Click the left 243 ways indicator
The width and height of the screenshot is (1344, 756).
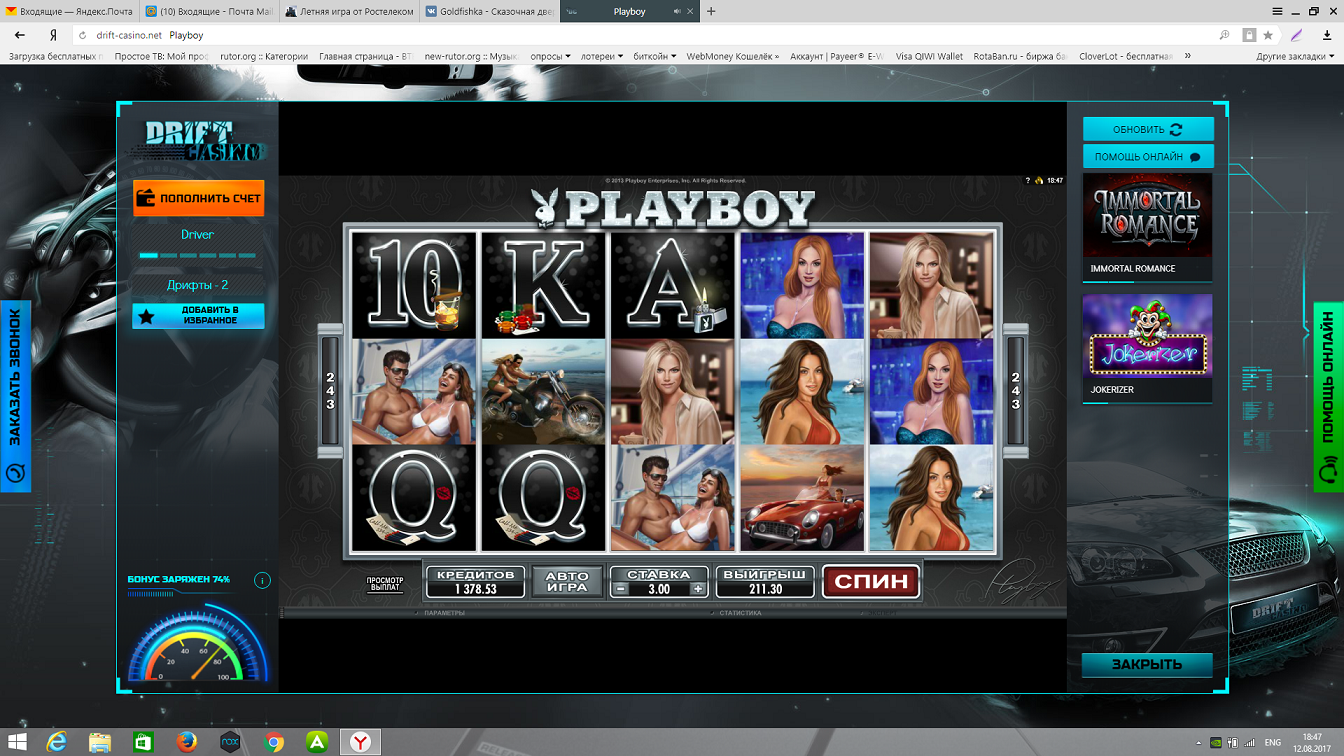click(x=330, y=390)
